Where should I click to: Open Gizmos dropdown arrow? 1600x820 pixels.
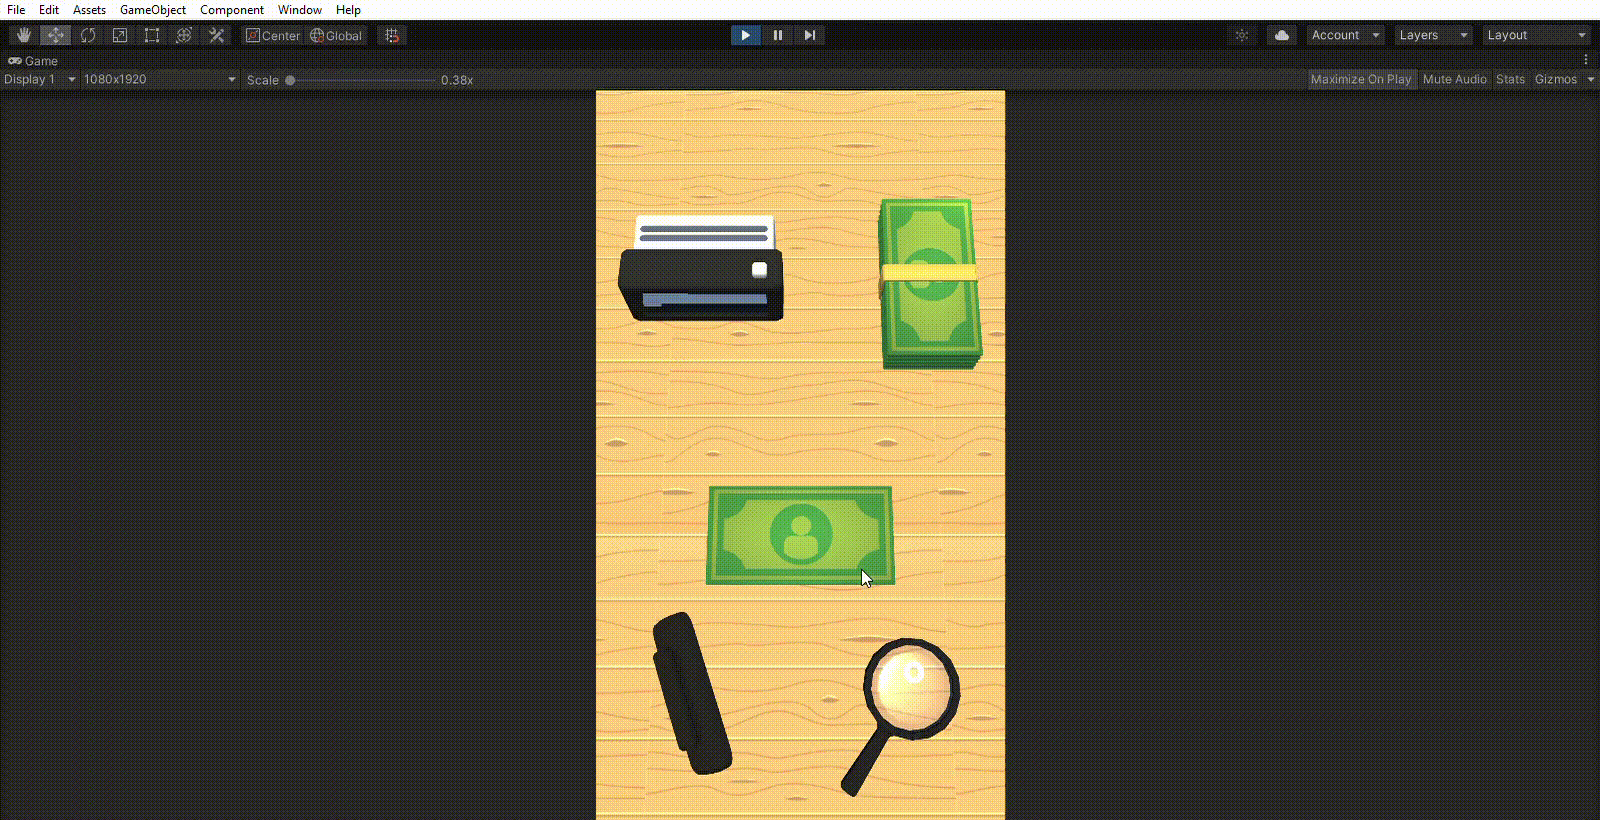click(1591, 79)
